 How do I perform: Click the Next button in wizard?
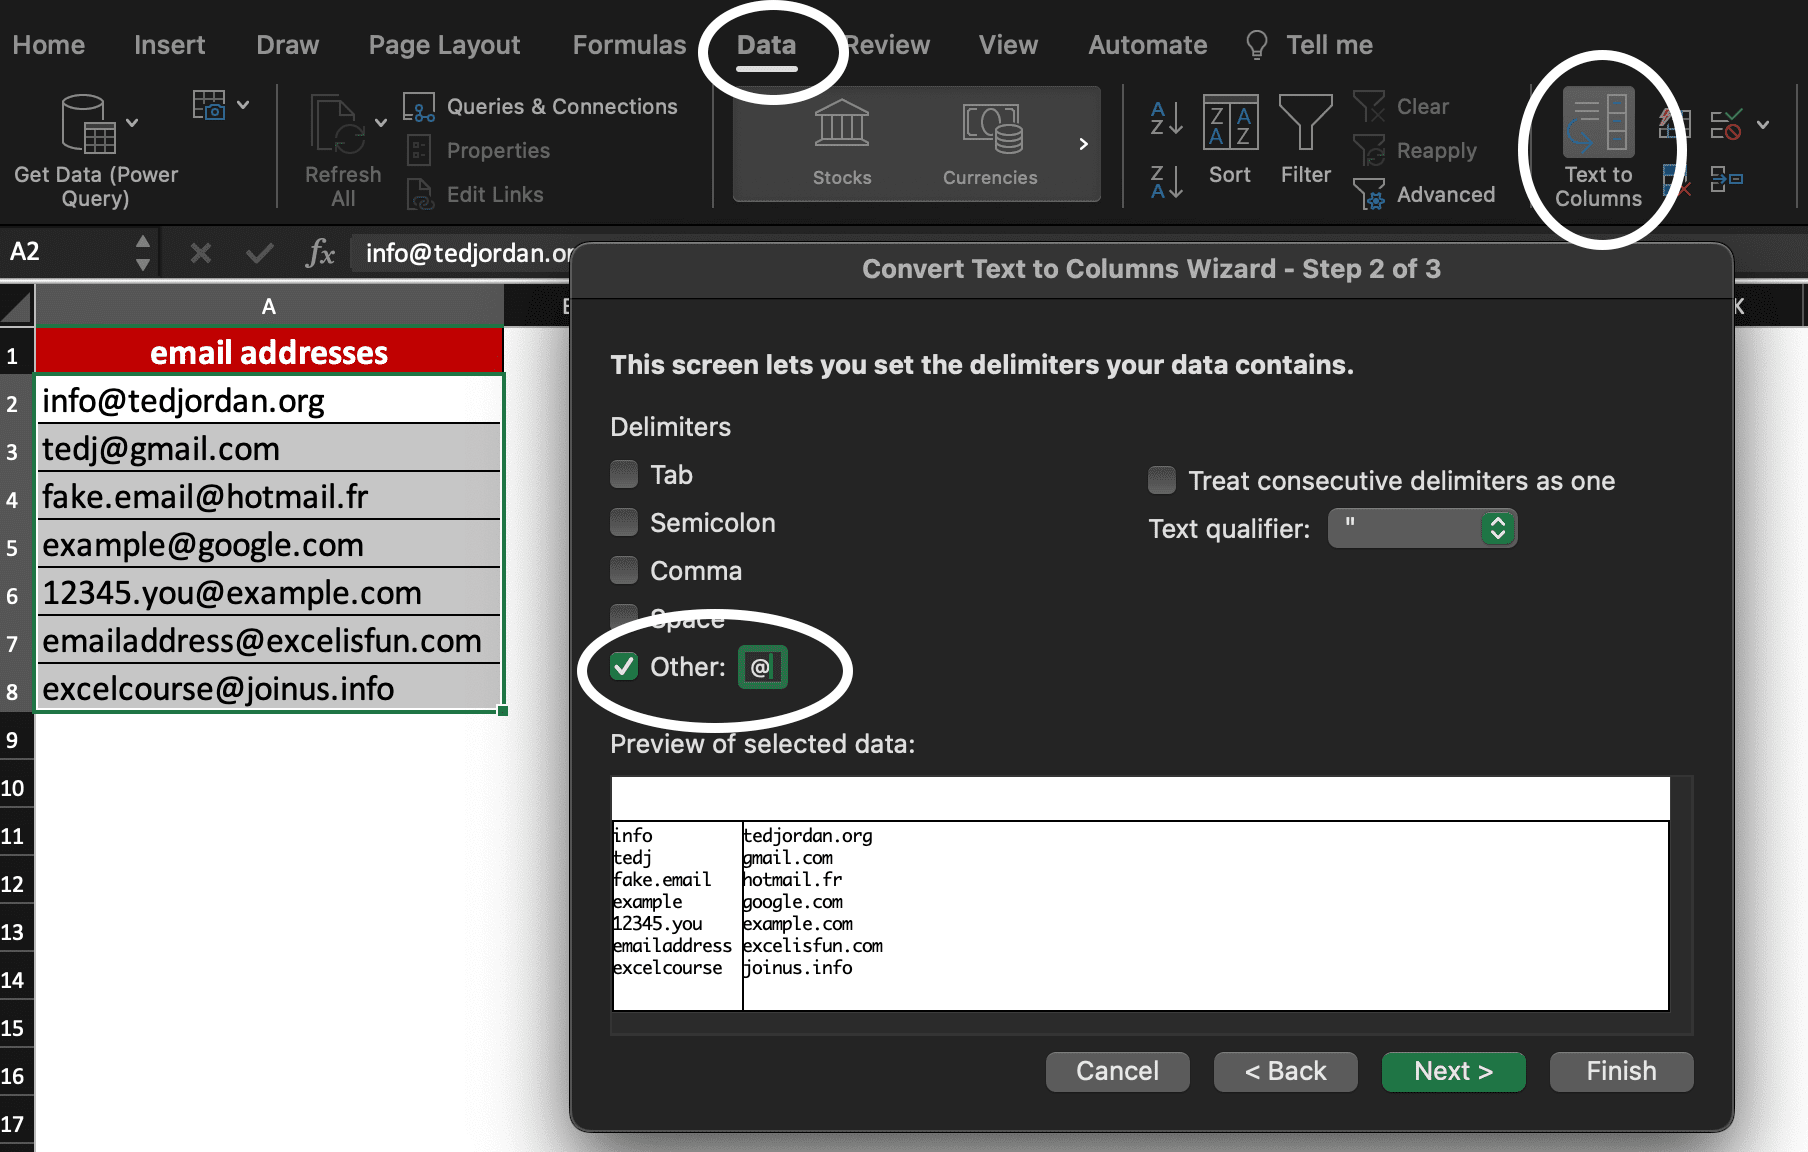[1452, 1071]
